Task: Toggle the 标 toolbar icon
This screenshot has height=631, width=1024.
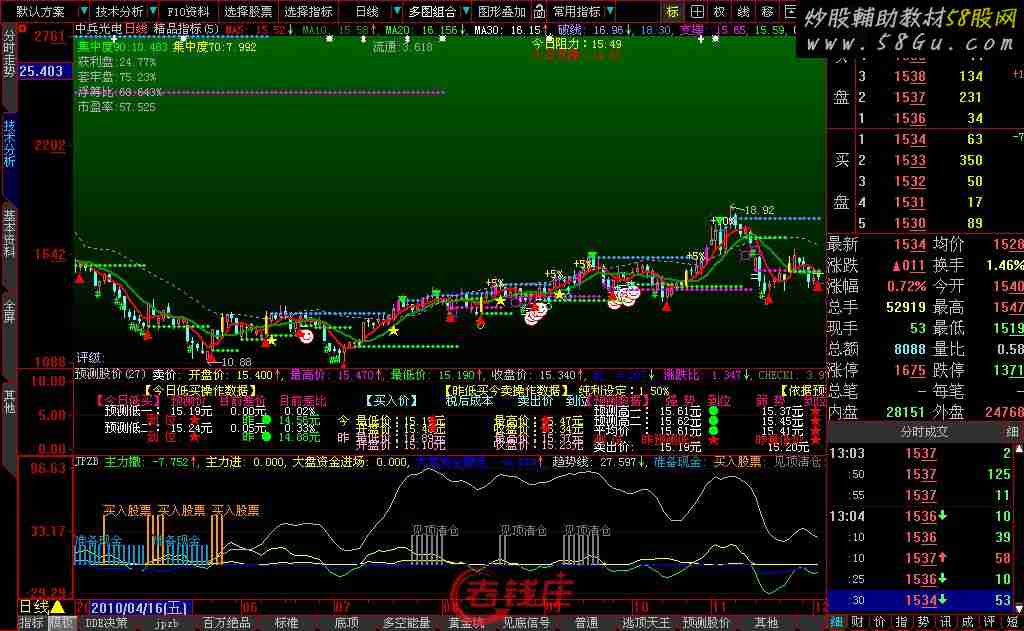Action: pyautogui.click(x=672, y=11)
